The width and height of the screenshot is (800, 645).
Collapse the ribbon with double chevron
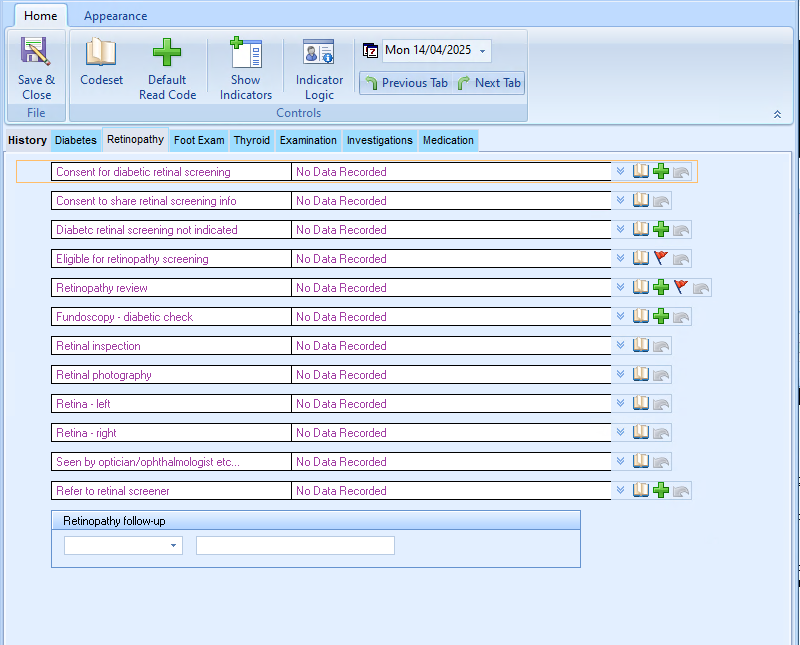[777, 114]
